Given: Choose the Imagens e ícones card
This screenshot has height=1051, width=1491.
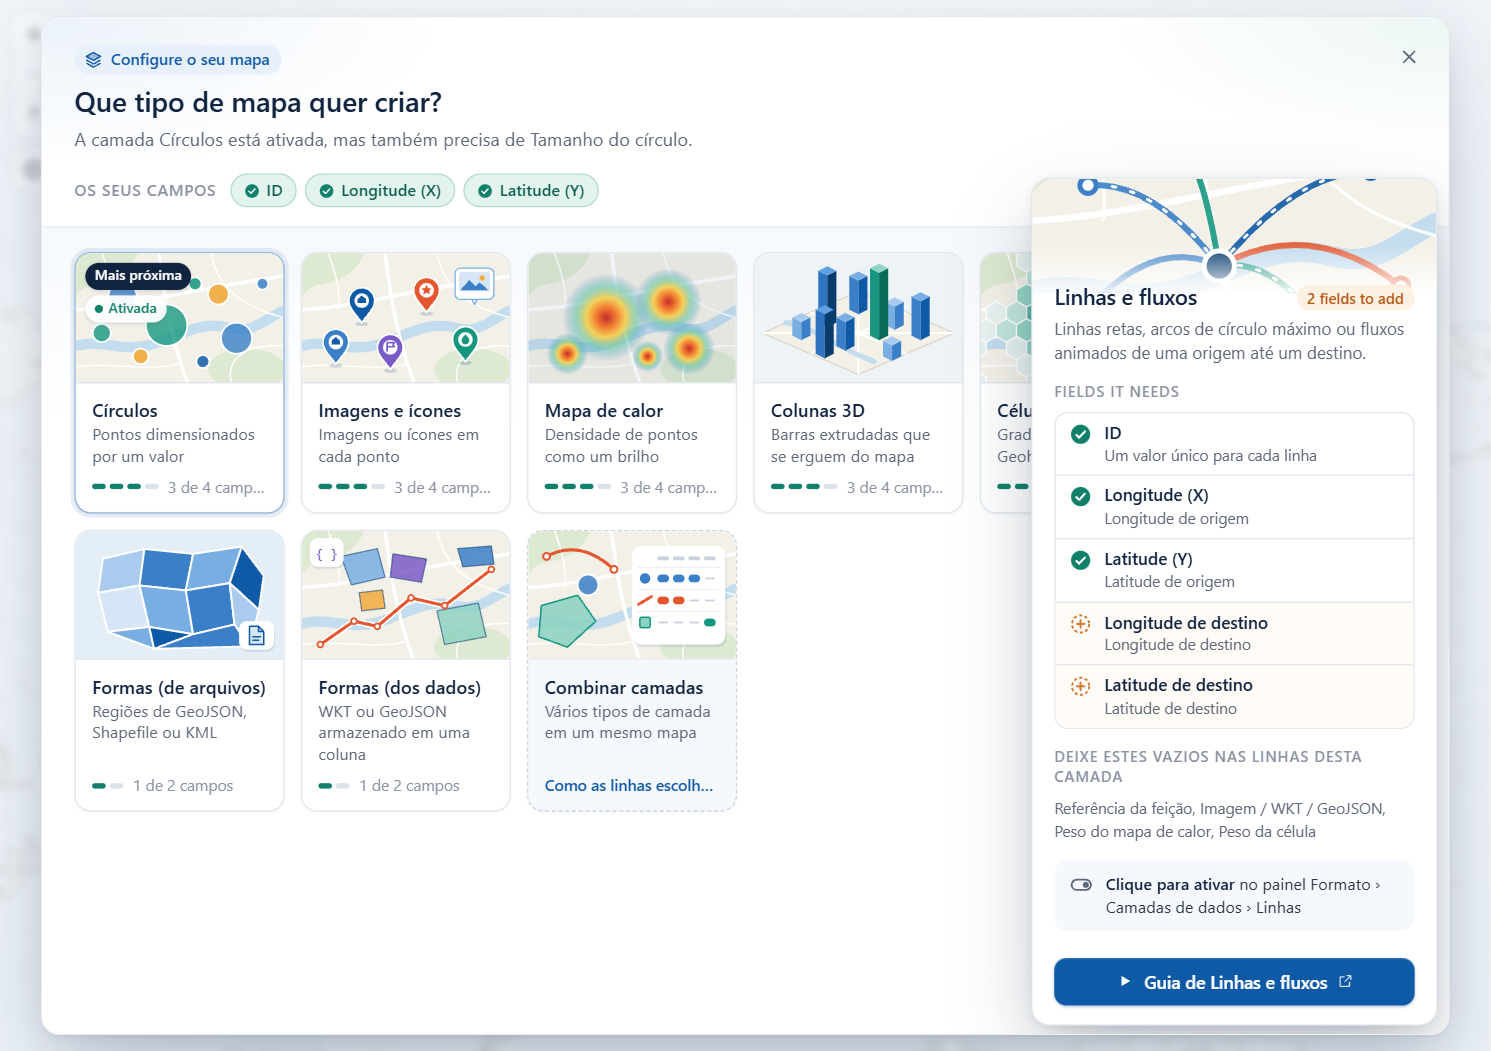Looking at the screenshot, I should 406,382.
